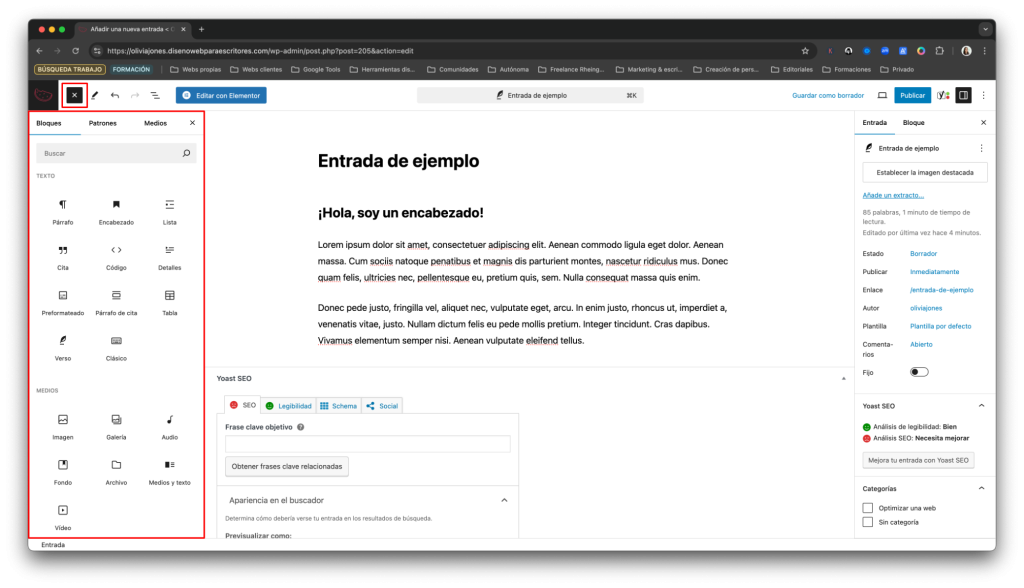This screenshot has height=588, width=1024.
Task: Collapse Apariencia en el buscador section
Action: click(x=504, y=500)
